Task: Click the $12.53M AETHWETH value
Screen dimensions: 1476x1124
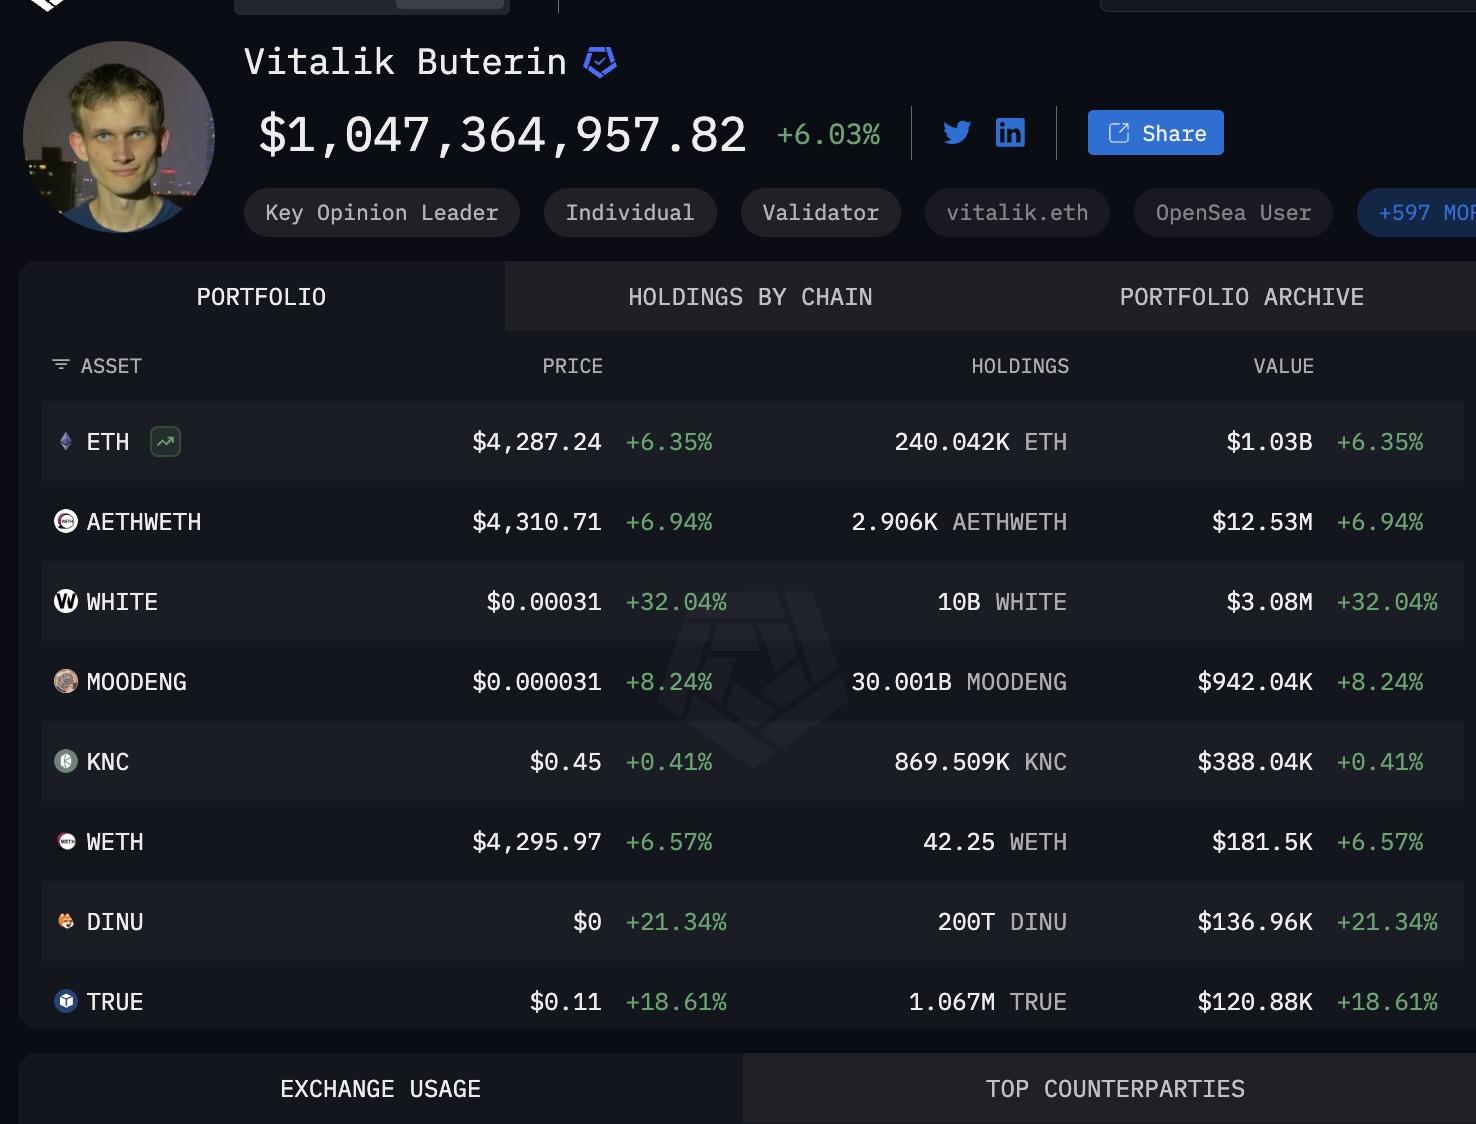Action: (x=1262, y=522)
